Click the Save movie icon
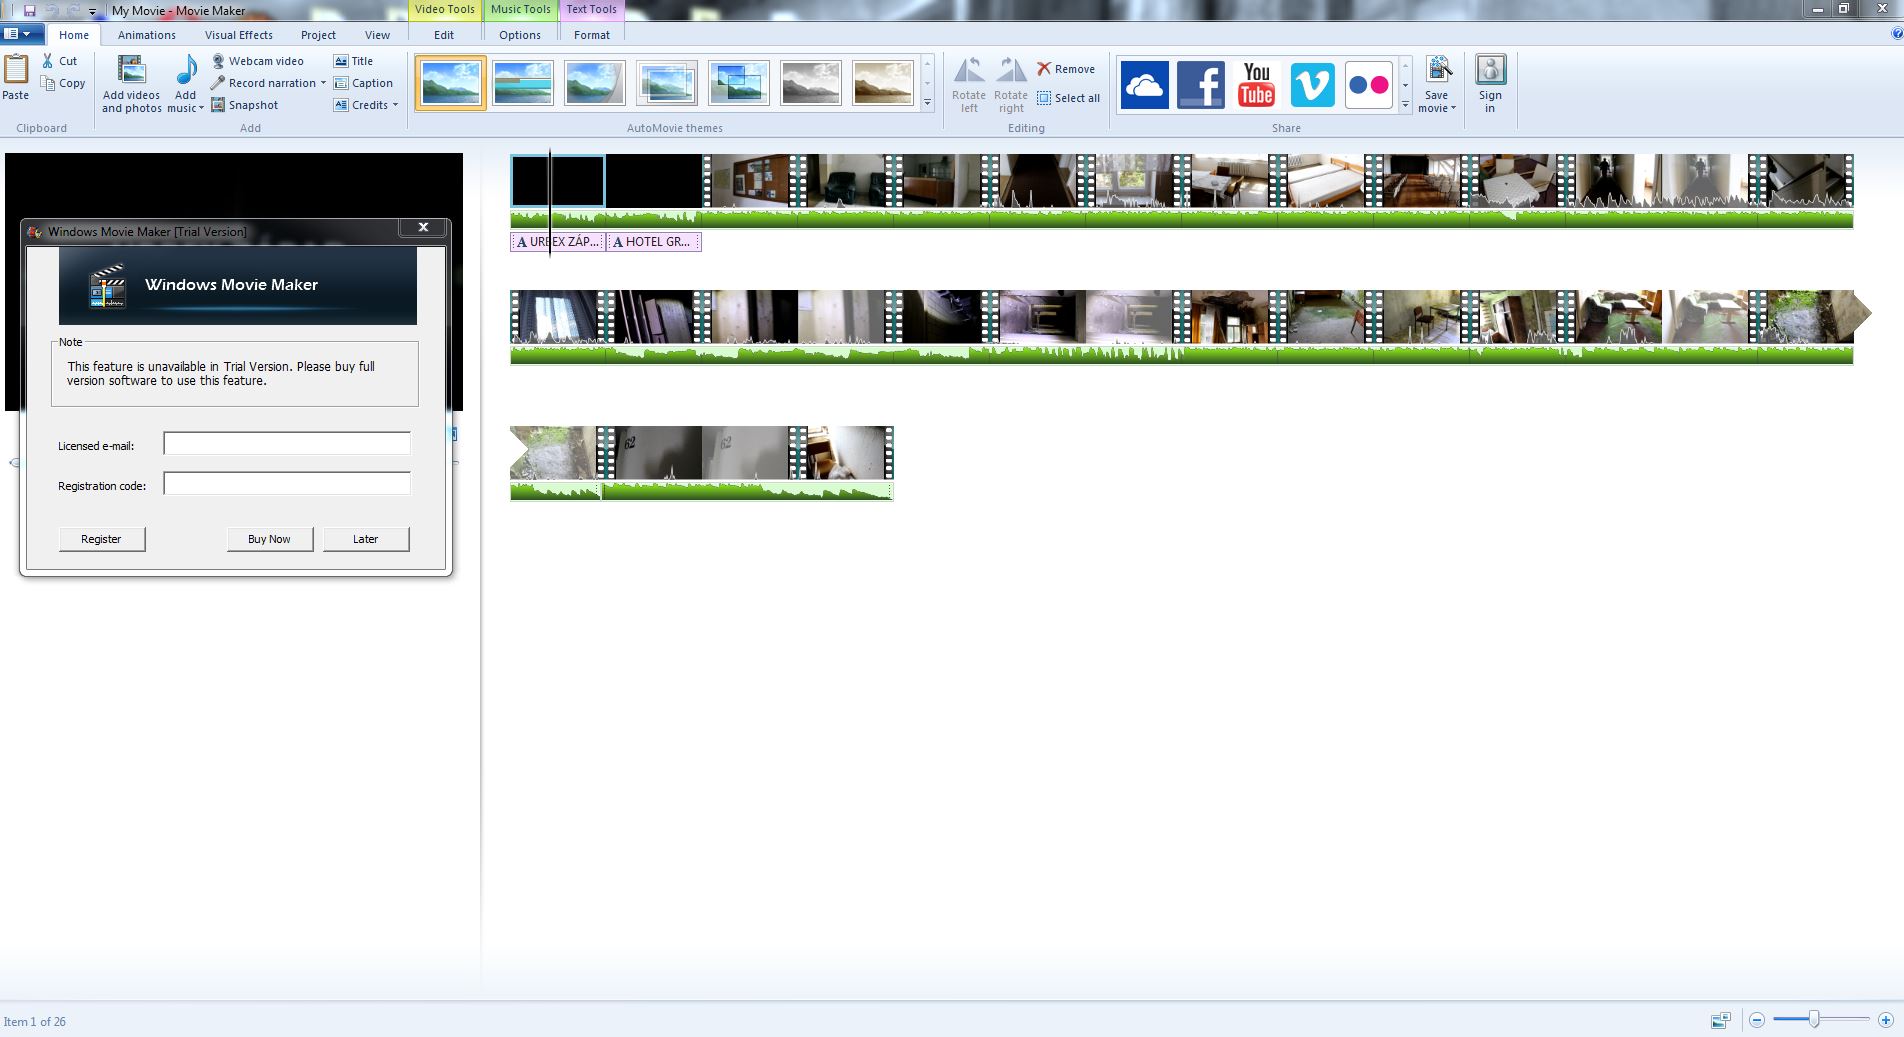This screenshot has width=1904, height=1037. pyautogui.click(x=1437, y=70)
